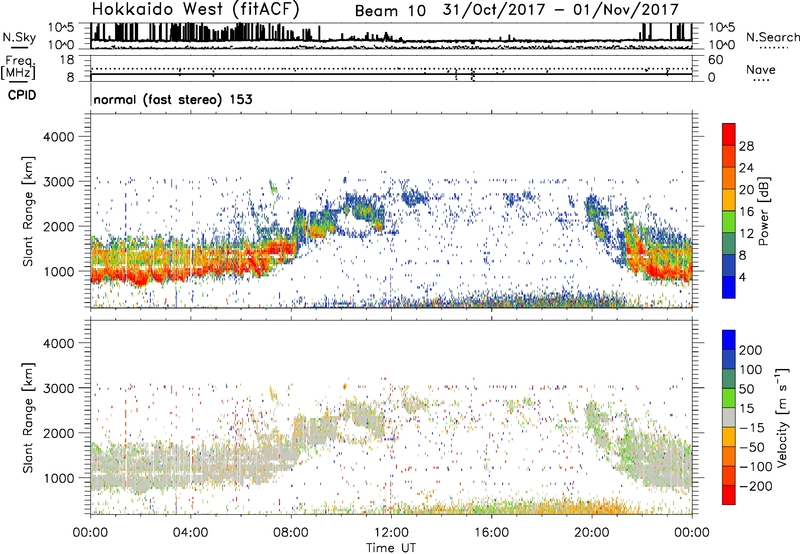The width and height of the screenshot is (800, 554).
Task: Click the 'Power [dB]' colorbar label
Action: (x=763, y=211)
